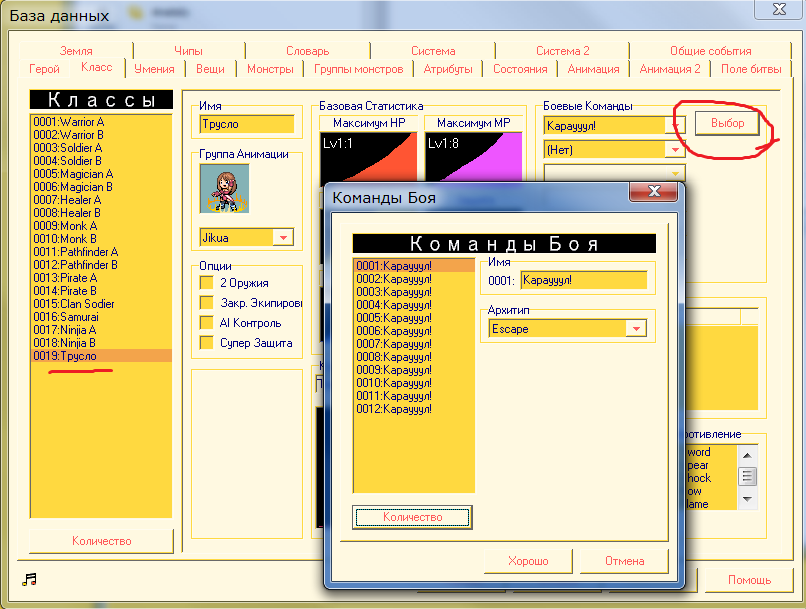Switch to the Монстры tab
Screen dimensions: 806x609
click(270, 69)
